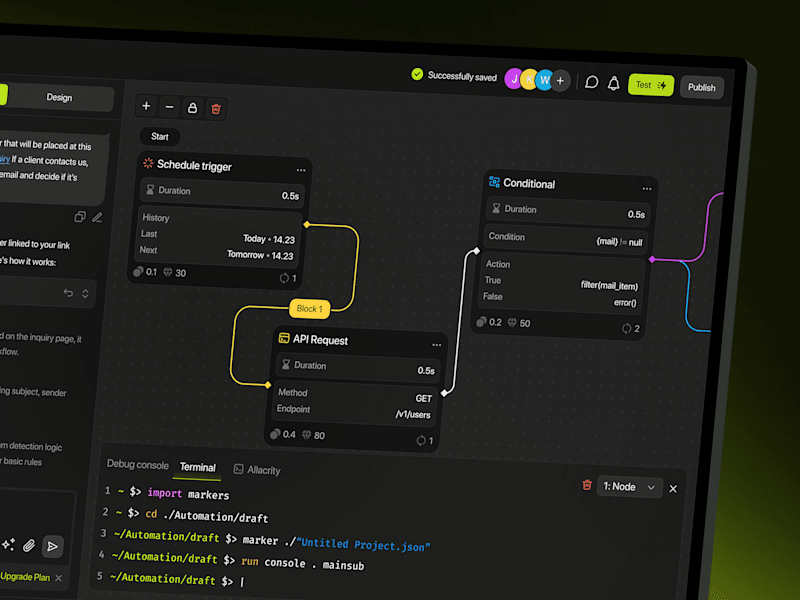Viewport: 800px width, 600px height.
Task: Send the chat message
Action: point(53,547)
